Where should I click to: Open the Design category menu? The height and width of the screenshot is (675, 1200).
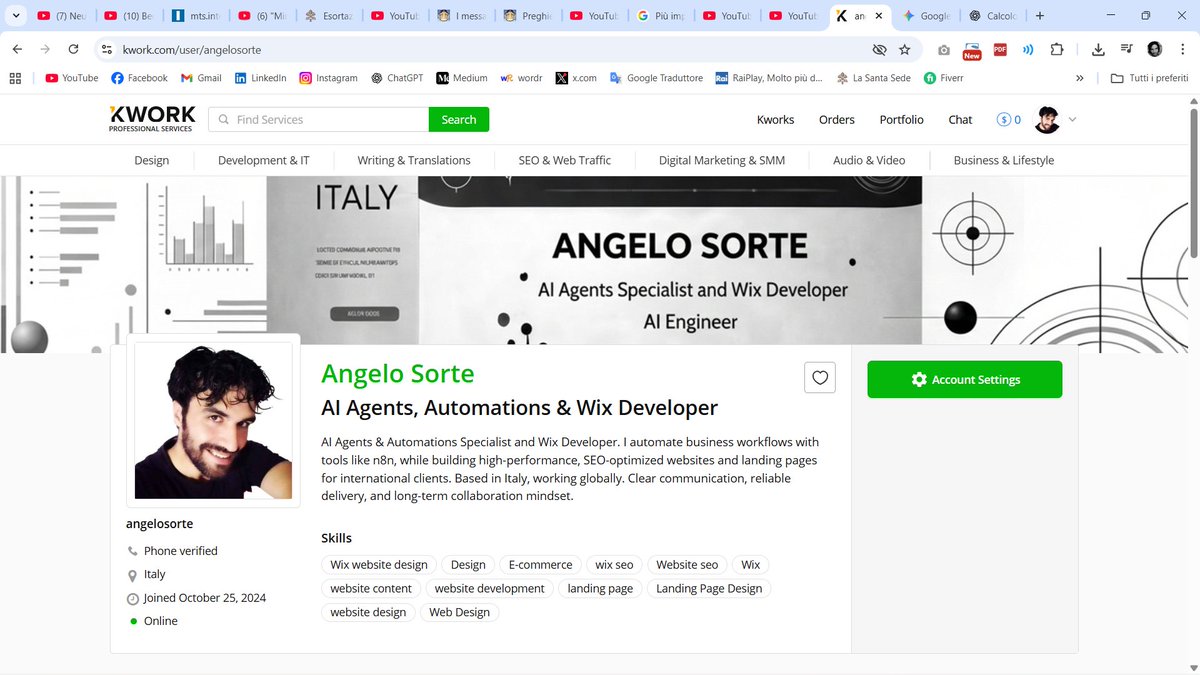tap(151, 160)
